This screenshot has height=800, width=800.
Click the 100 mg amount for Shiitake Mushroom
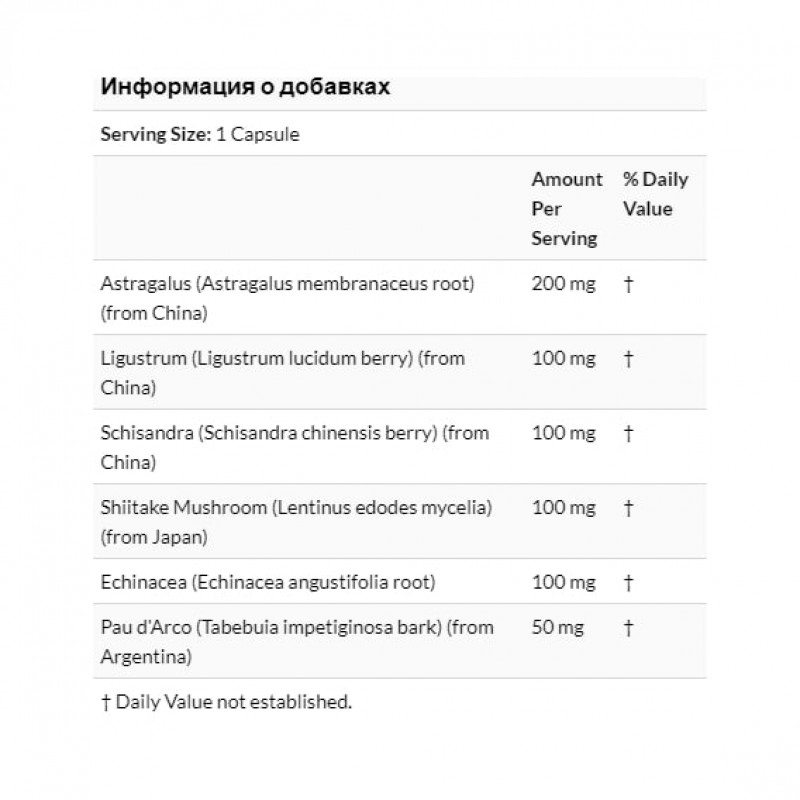(562, 509)
